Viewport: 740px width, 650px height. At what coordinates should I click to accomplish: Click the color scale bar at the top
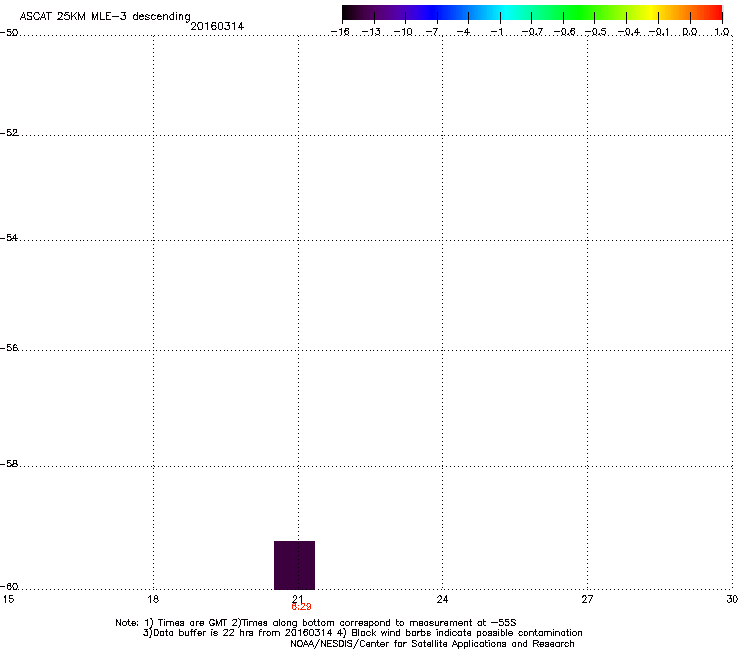pyautogui.click(x=532, y=13)
